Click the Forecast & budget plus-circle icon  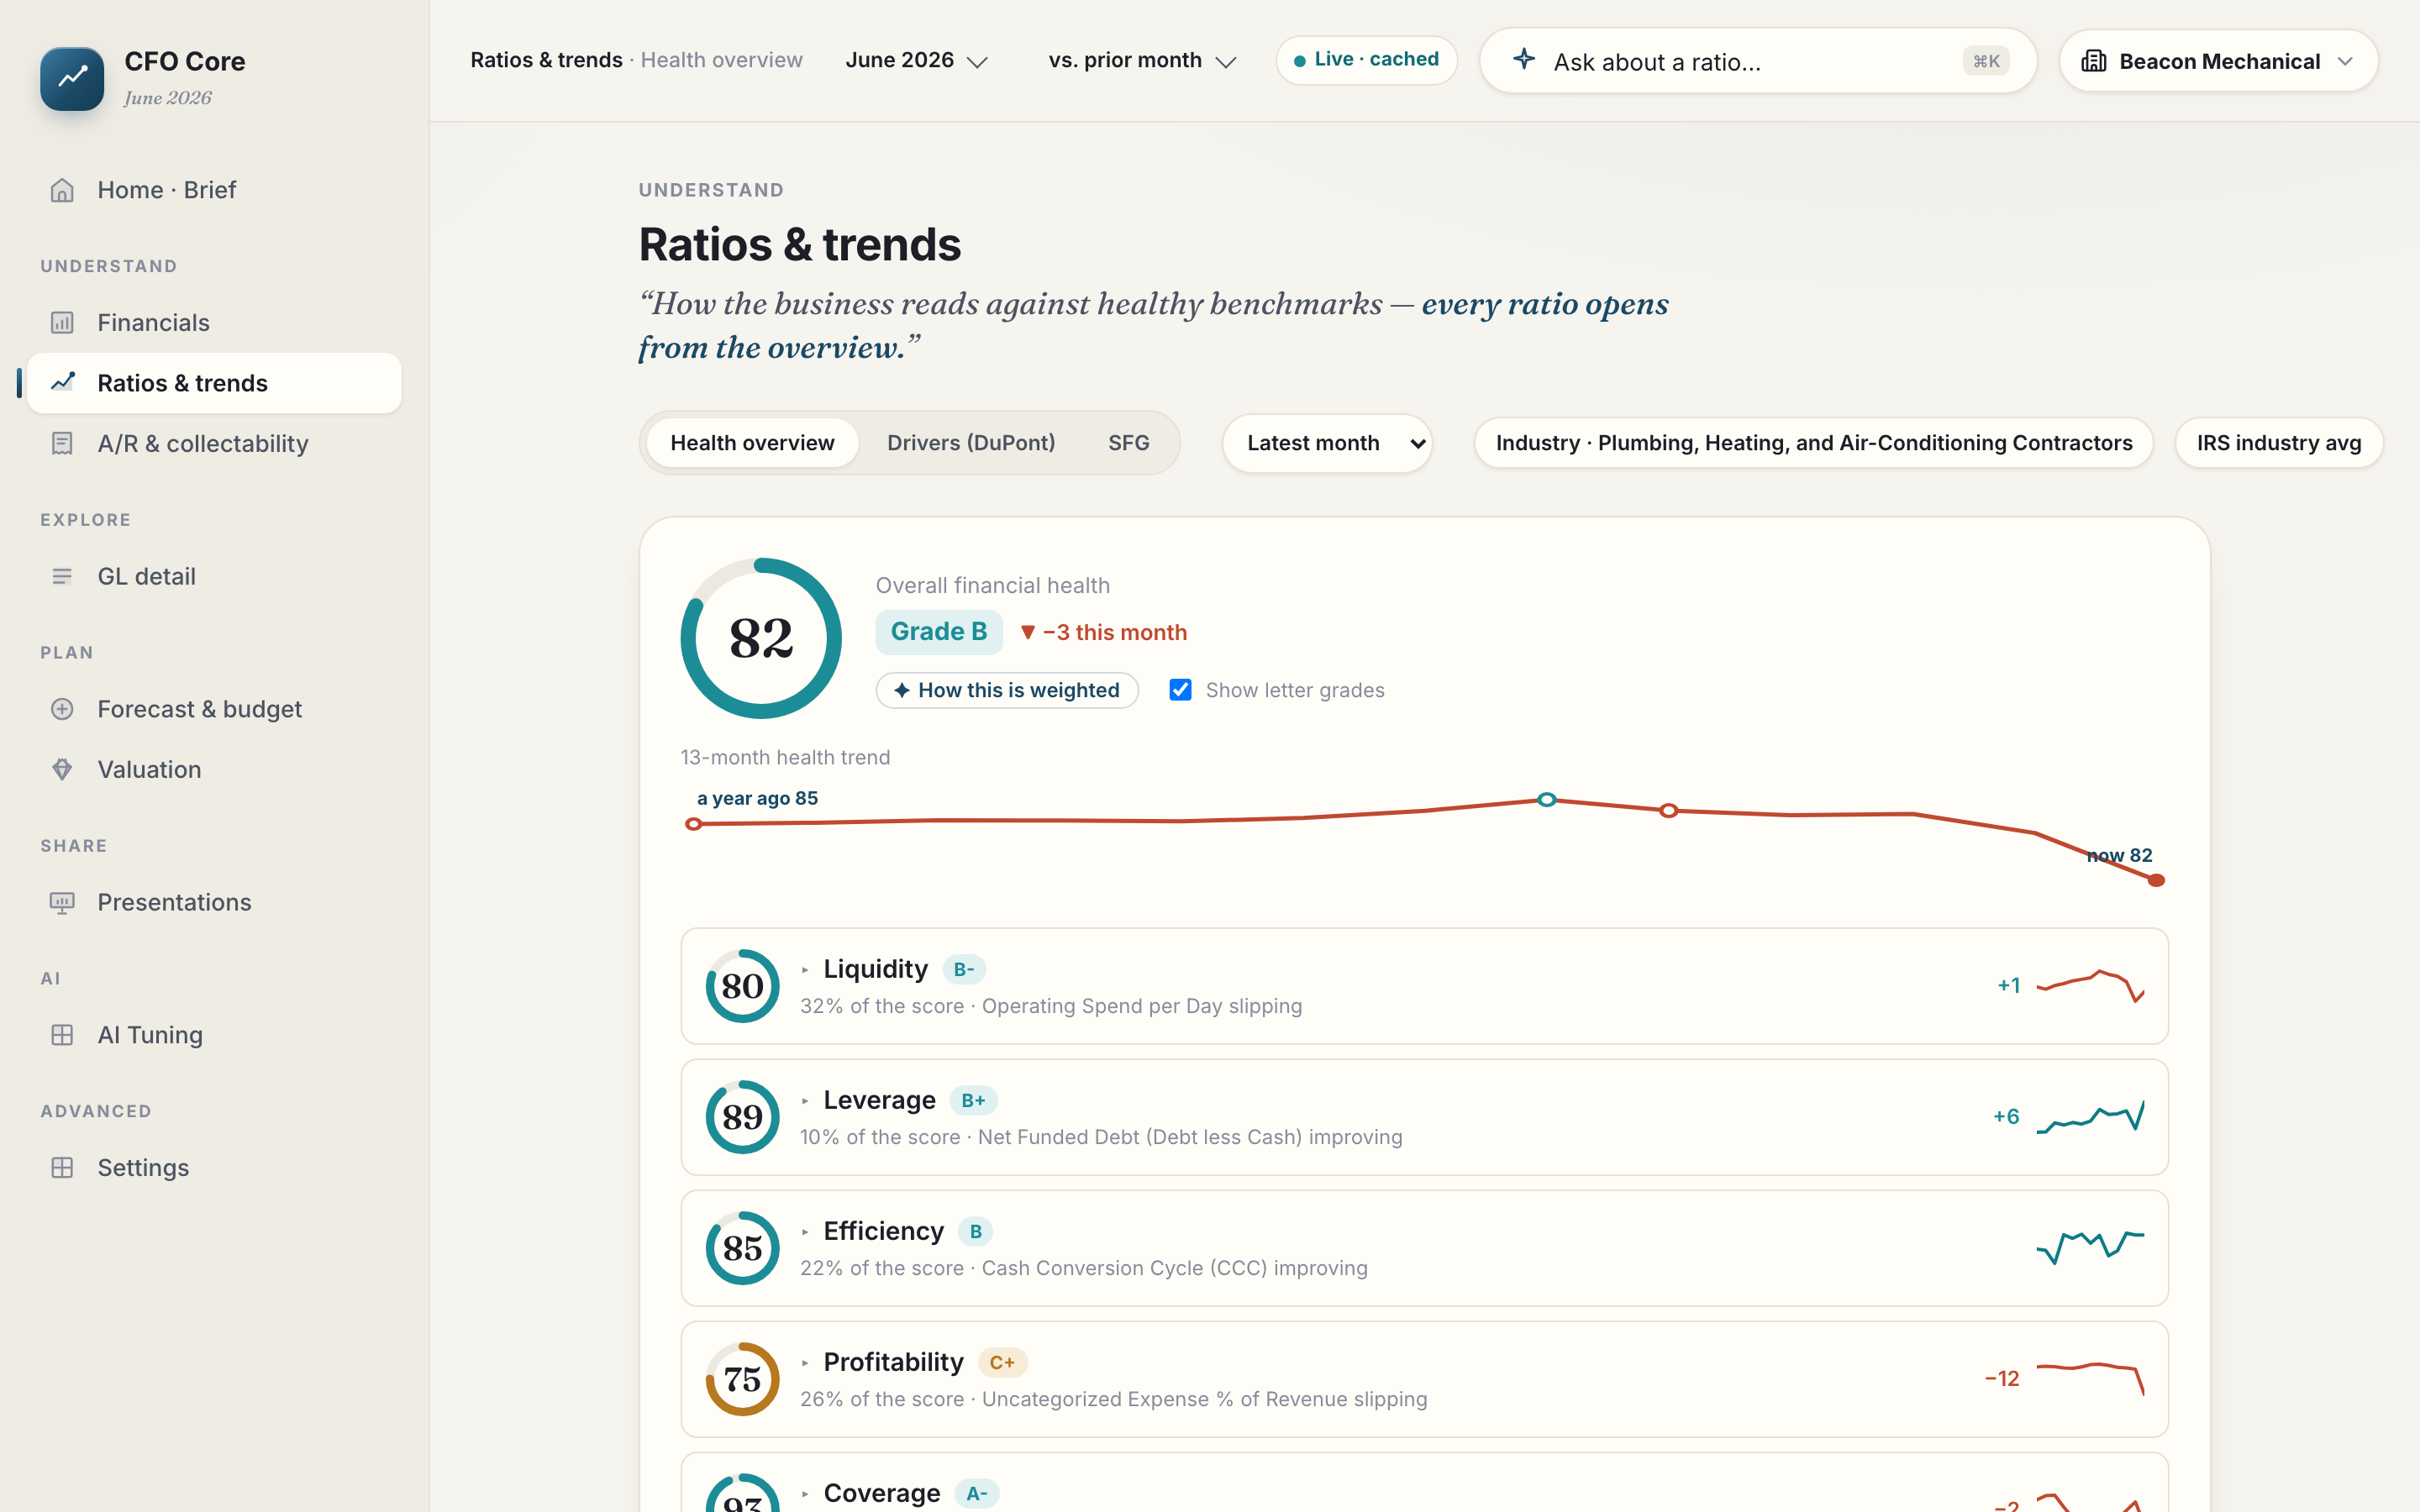point(62,709)
